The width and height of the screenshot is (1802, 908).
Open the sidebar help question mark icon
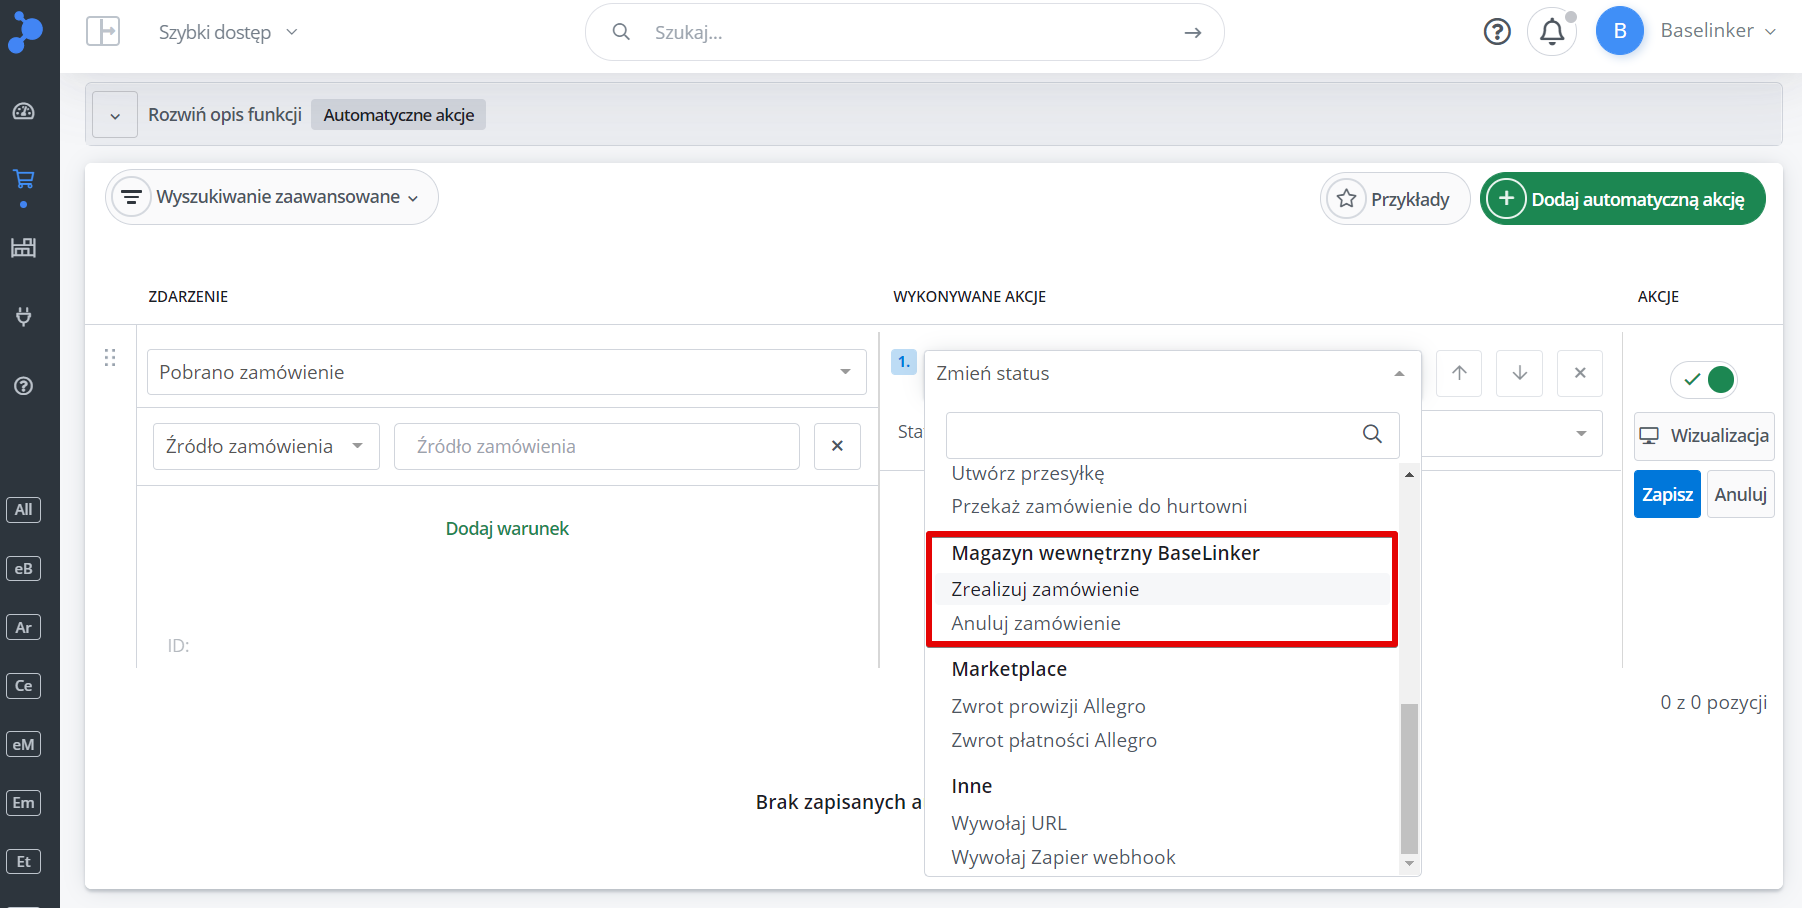click(24, 386)
